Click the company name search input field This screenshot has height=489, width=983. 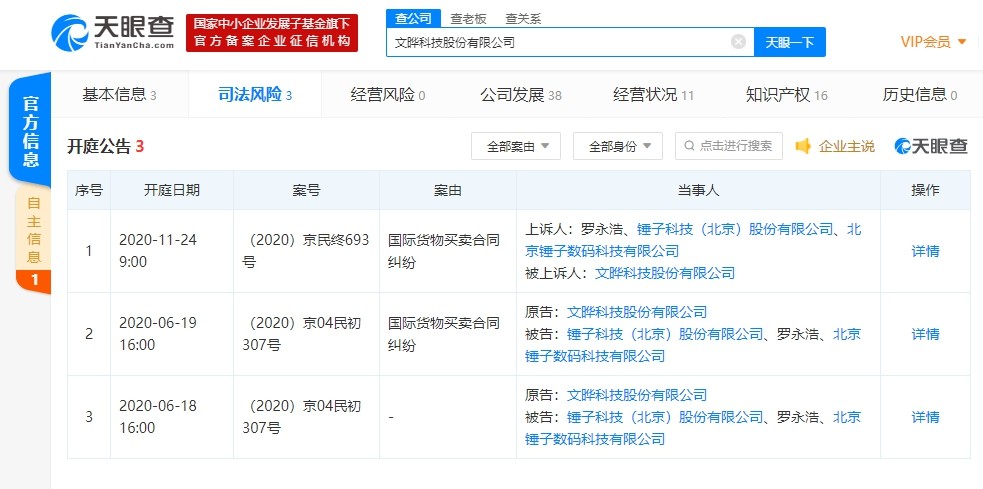[x=560, y=42]
